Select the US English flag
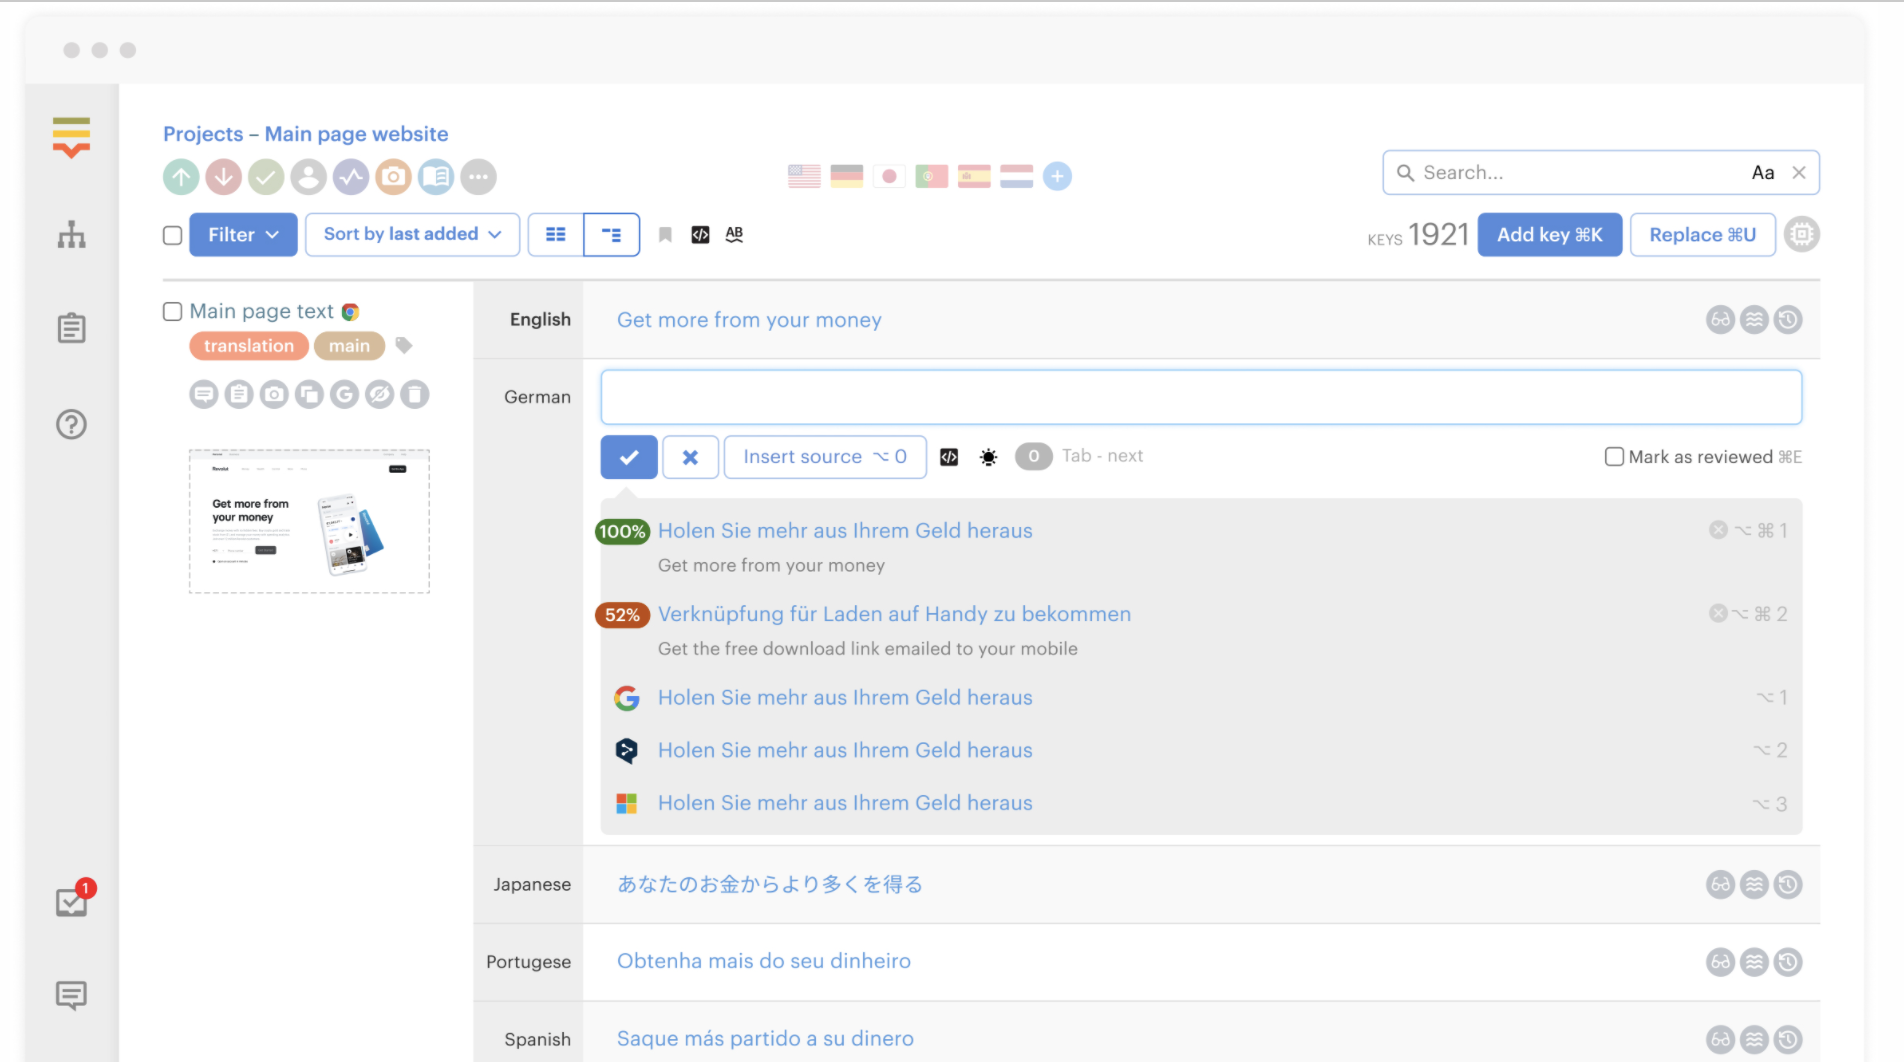1904x1062 pixels. (804, 177)
